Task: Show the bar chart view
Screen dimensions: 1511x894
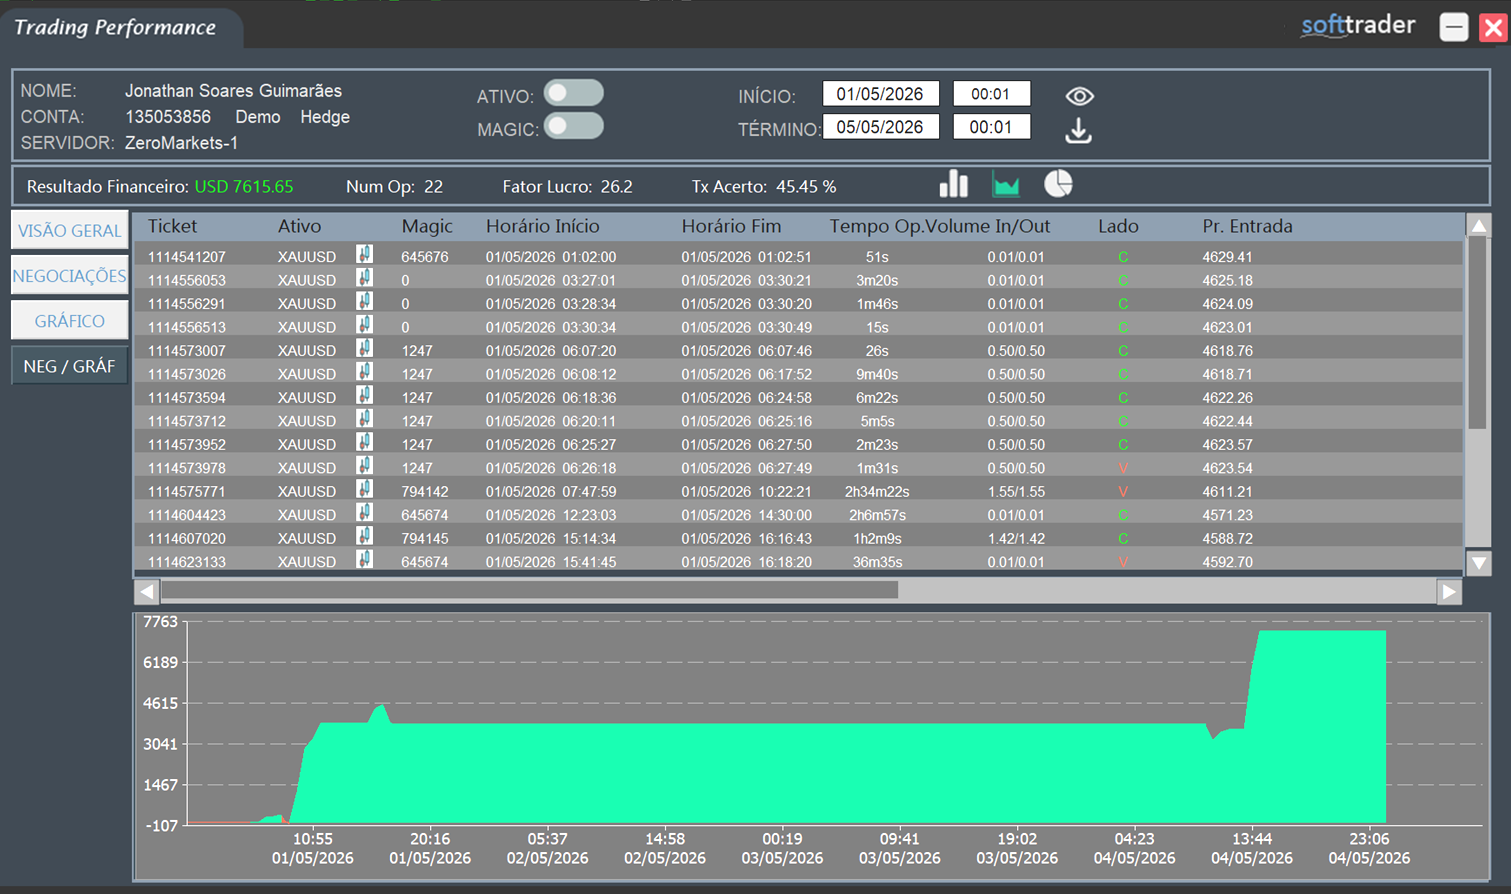Action: tap(954, 184)
